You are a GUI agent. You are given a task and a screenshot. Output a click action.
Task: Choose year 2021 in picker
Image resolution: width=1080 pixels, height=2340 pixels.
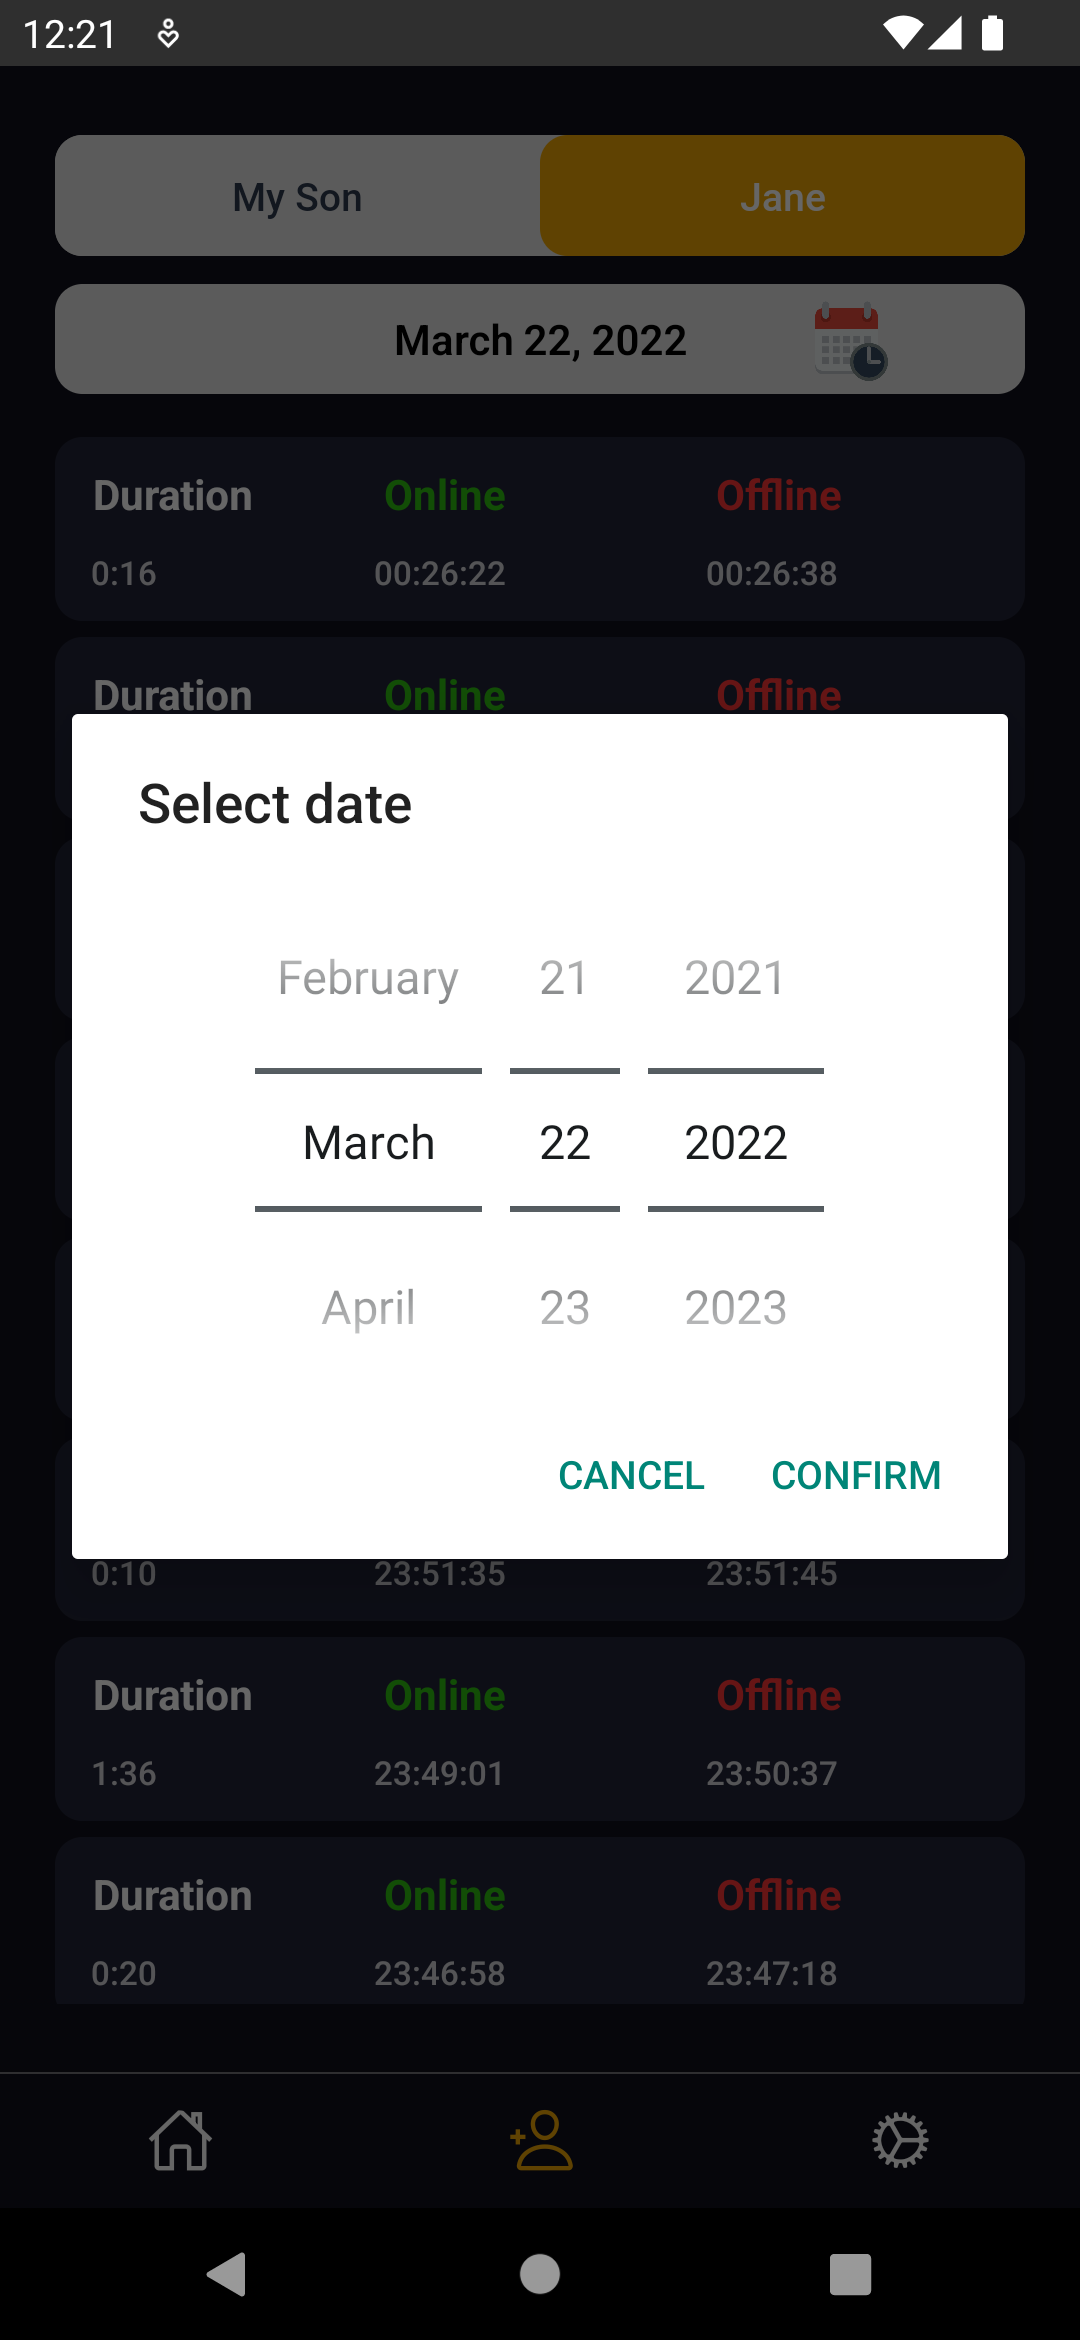[735, 978]
